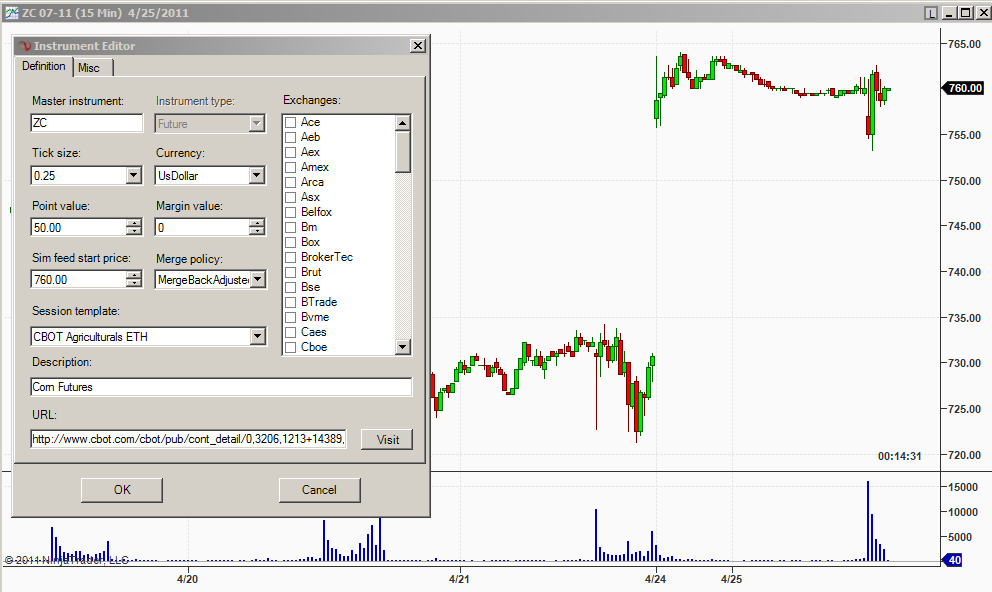Click the 760.00 current price marker
Screen dimensions: 992x592
coord(964,88)
